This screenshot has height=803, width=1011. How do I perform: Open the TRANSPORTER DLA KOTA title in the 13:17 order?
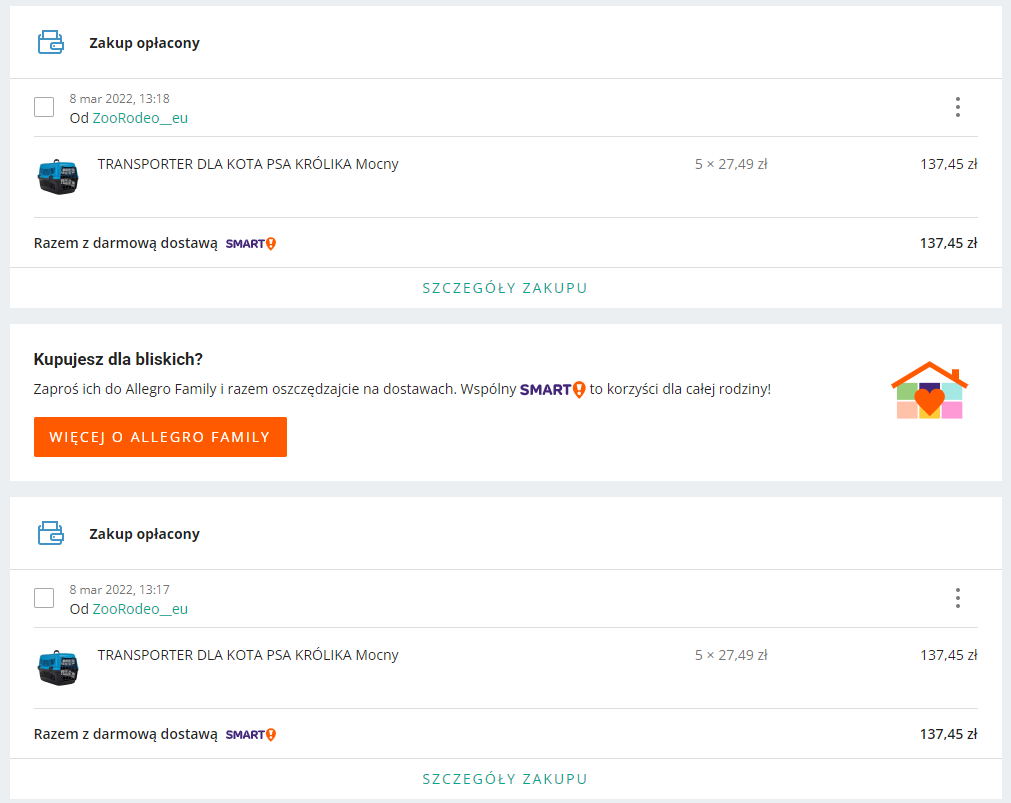tap(248, 655)
